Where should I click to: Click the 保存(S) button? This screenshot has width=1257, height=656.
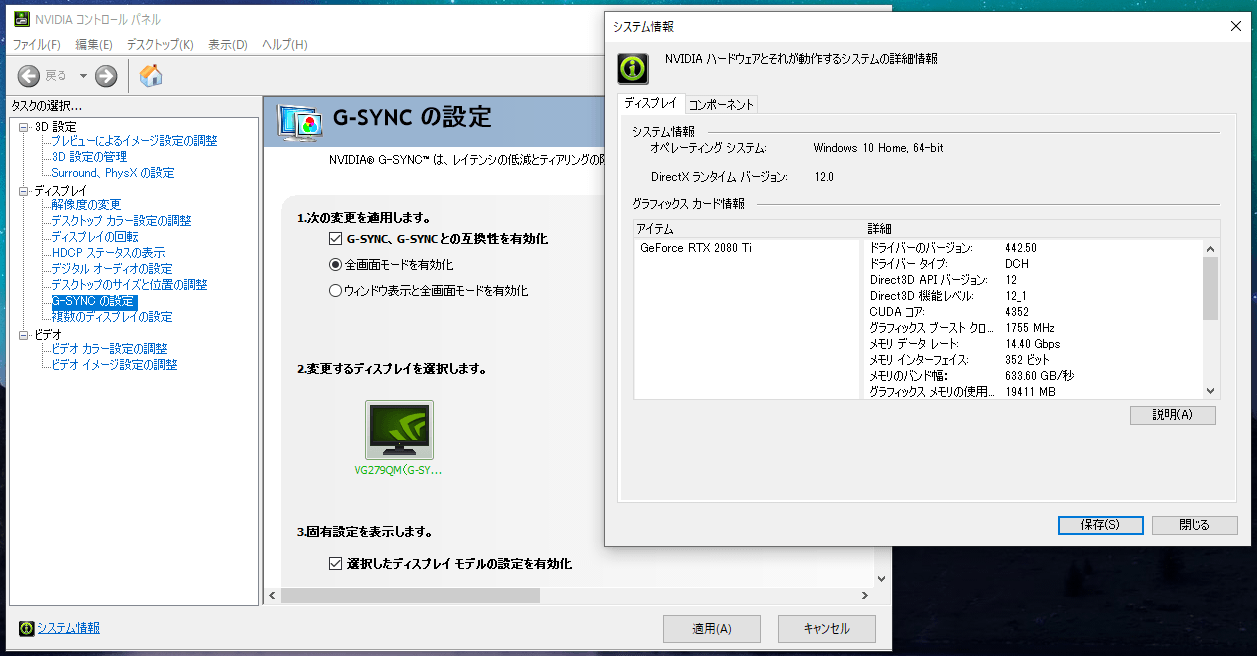tap(1100, 525)
